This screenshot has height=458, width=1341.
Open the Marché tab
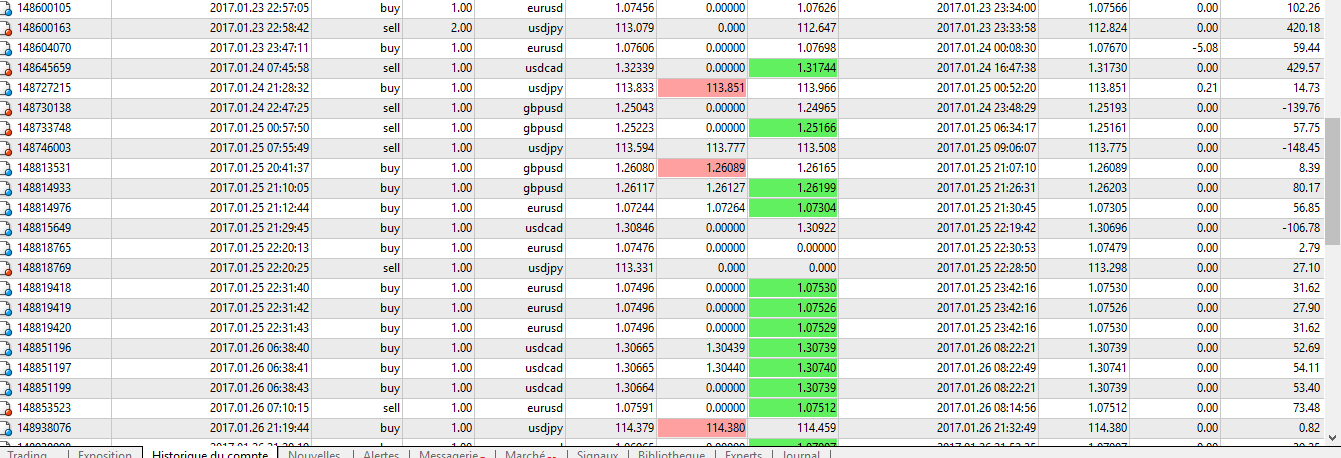pos(530,453)
